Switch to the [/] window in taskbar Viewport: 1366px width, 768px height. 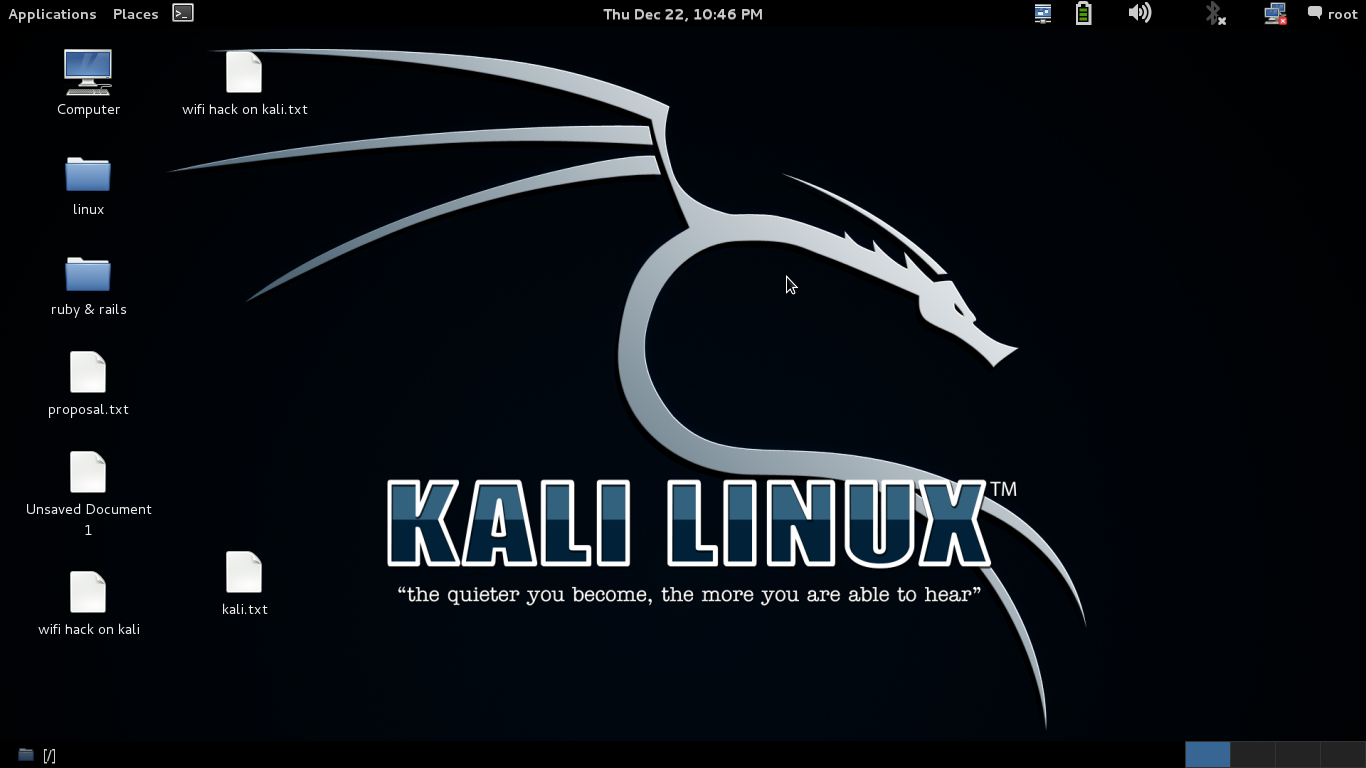(x=37, y=755)
